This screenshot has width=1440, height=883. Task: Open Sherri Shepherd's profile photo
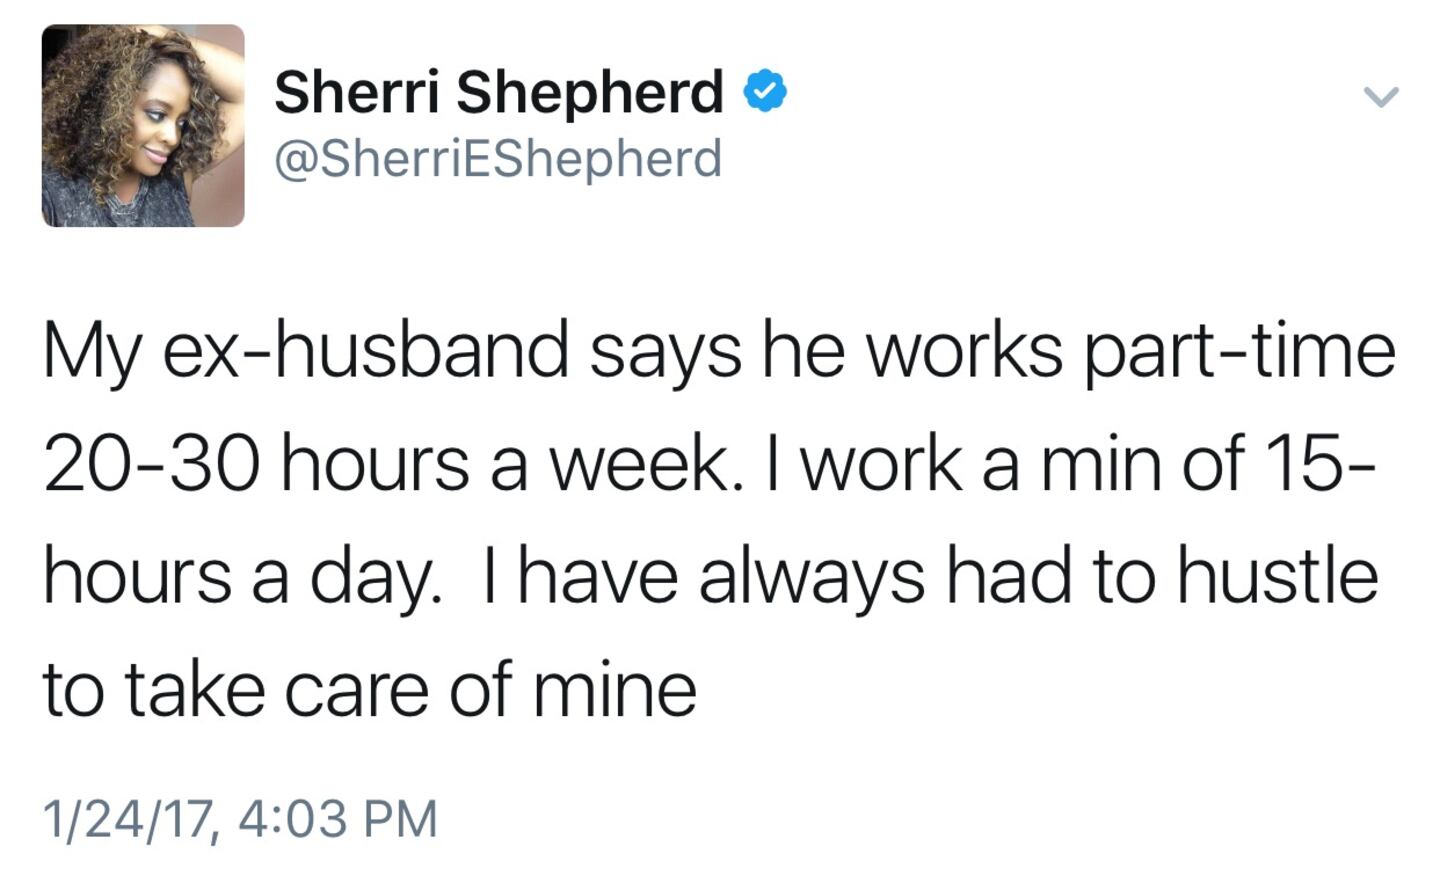[x=143, y=126]
